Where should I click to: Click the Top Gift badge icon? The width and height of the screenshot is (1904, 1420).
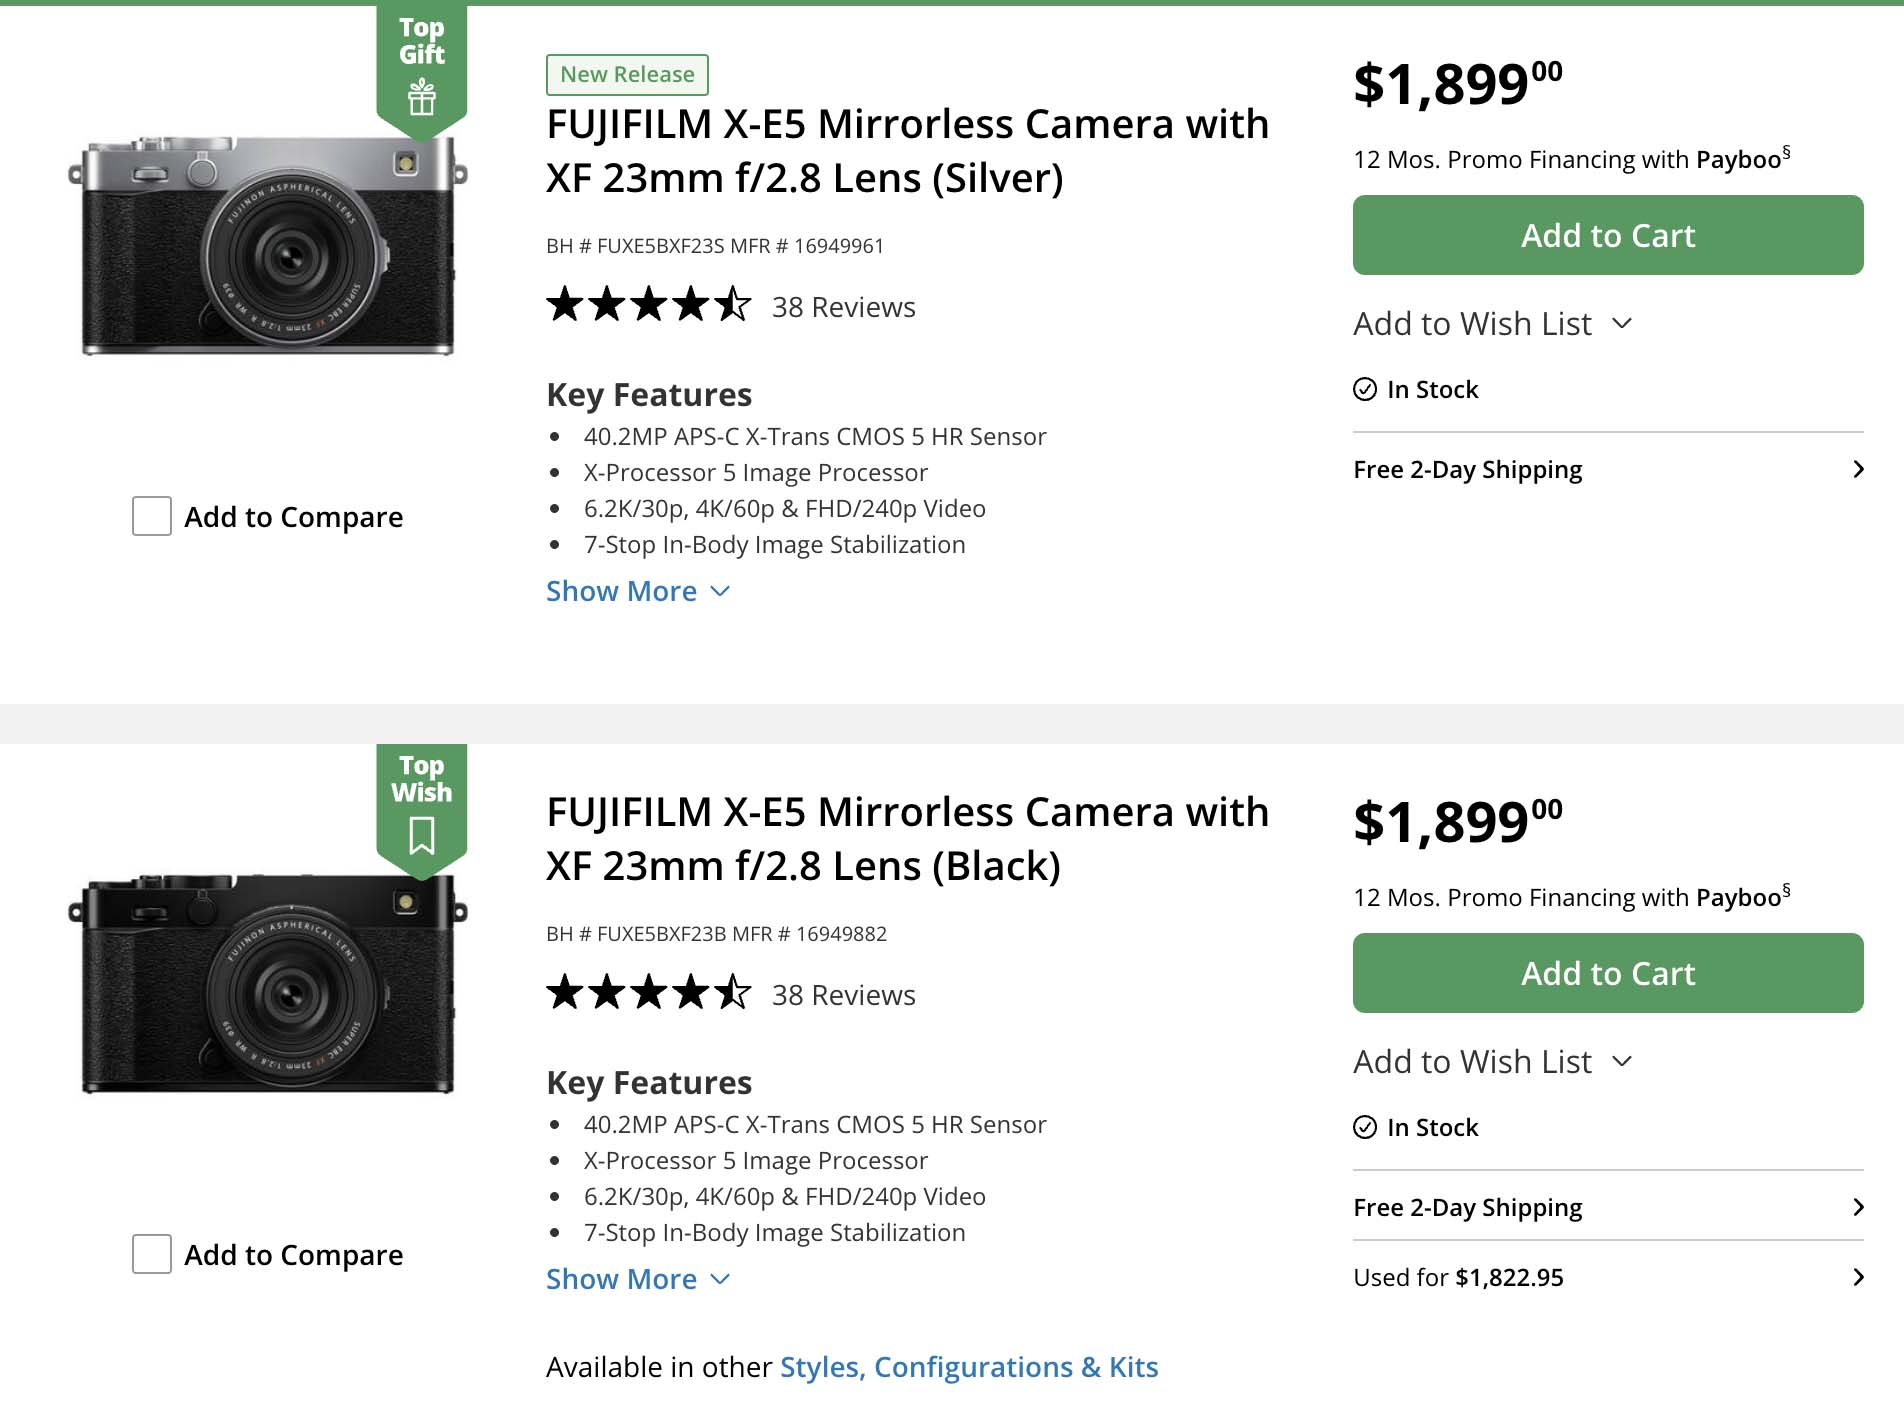pyautogui.click(x=421, y=98)
